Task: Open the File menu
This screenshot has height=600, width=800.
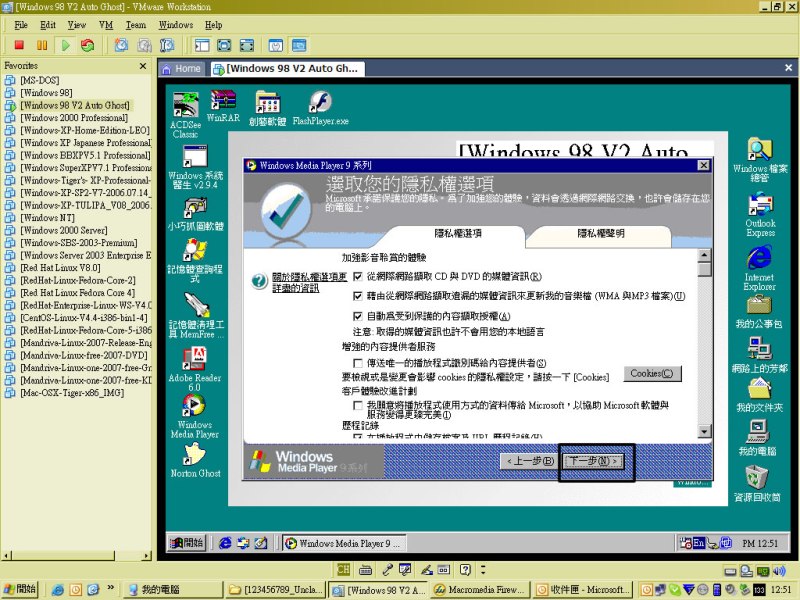Action: (x=21, y=25)
